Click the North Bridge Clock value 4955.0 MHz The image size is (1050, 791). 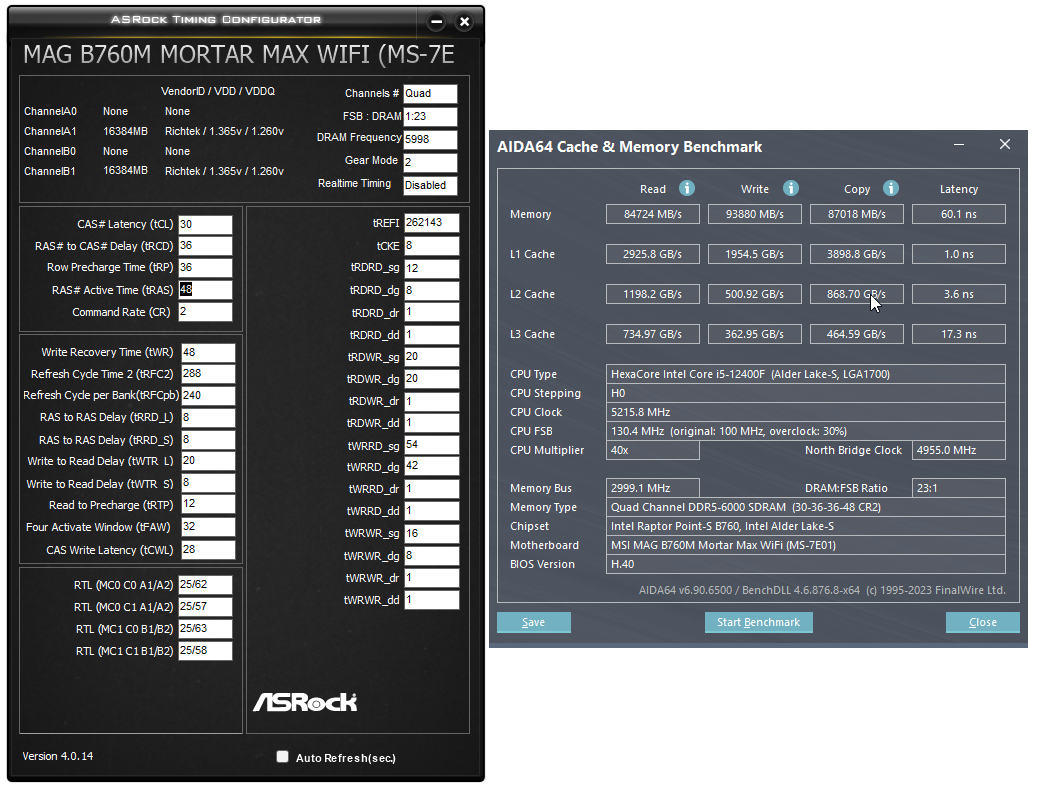959,450
